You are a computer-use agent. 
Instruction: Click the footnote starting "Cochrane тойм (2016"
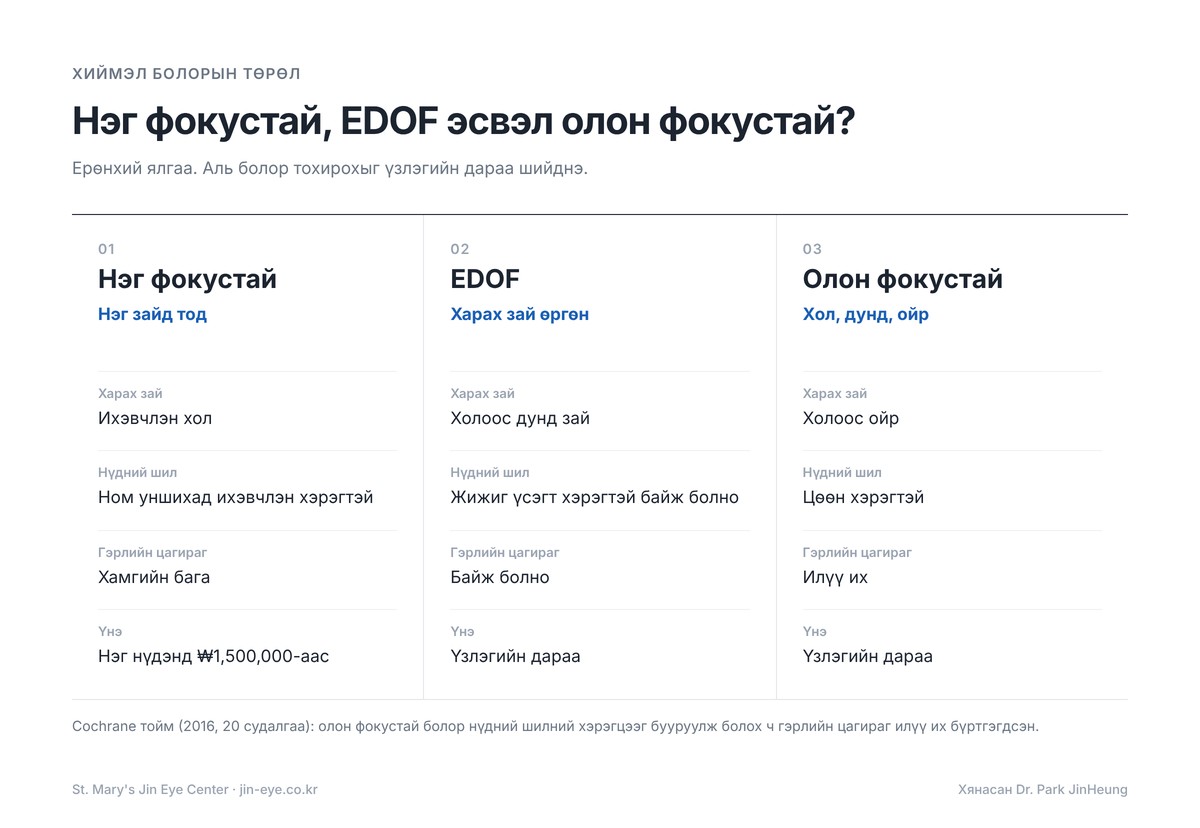pos(555,727)
